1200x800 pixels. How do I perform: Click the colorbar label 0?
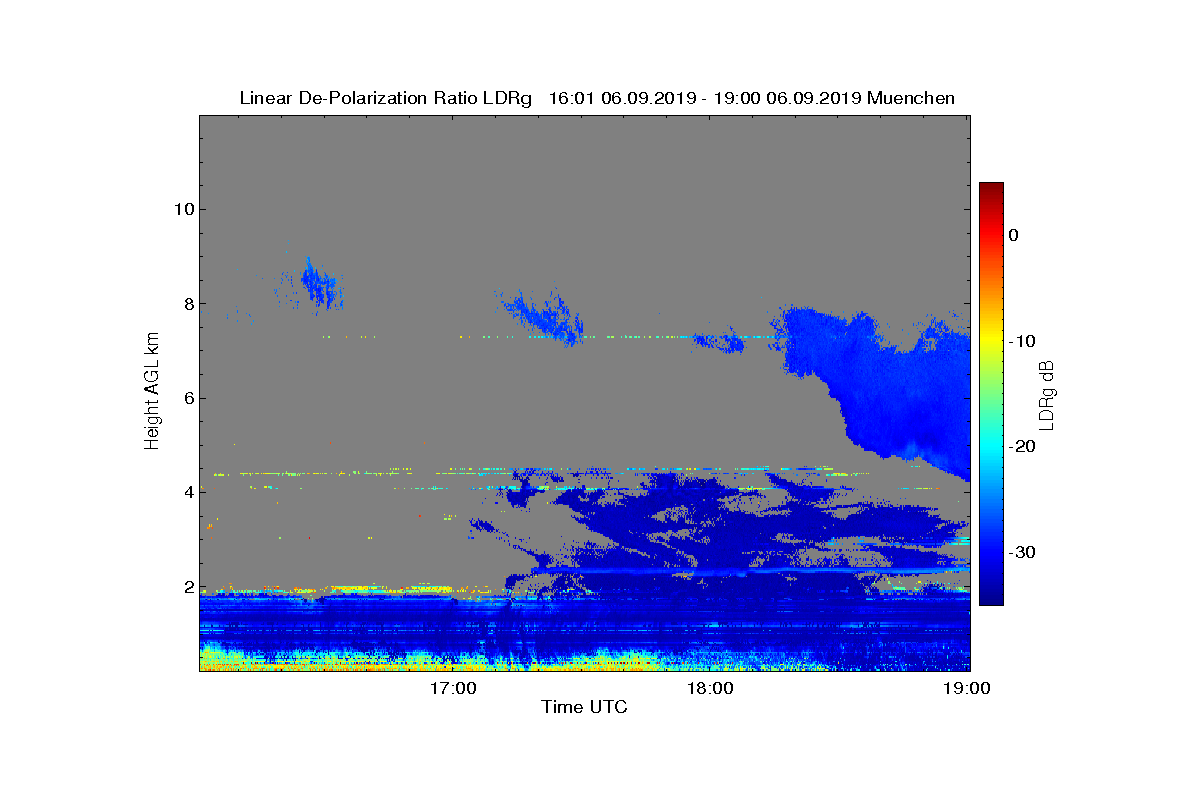[1014, 235]
